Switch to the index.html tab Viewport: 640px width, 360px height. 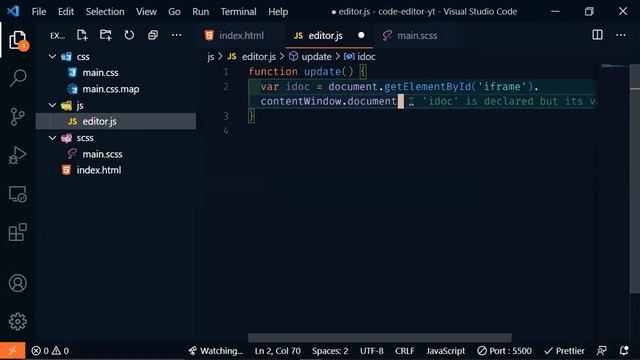[241, 36]
